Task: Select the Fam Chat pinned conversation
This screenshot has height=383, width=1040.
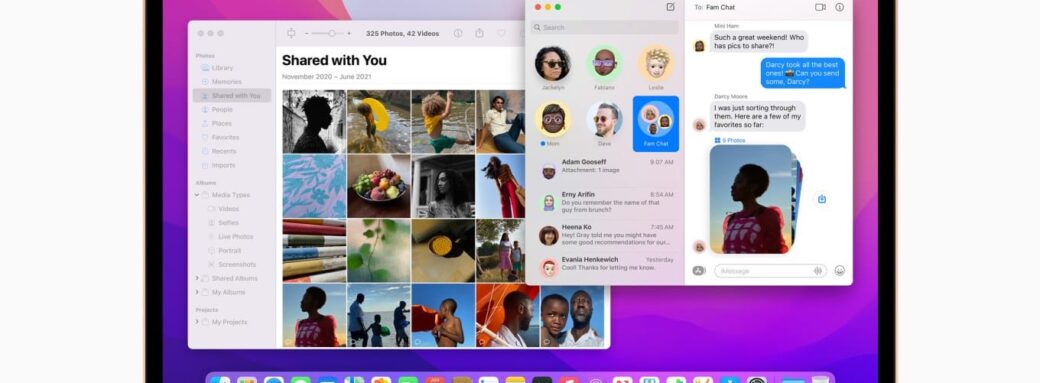Action: [x=656, y=124]
